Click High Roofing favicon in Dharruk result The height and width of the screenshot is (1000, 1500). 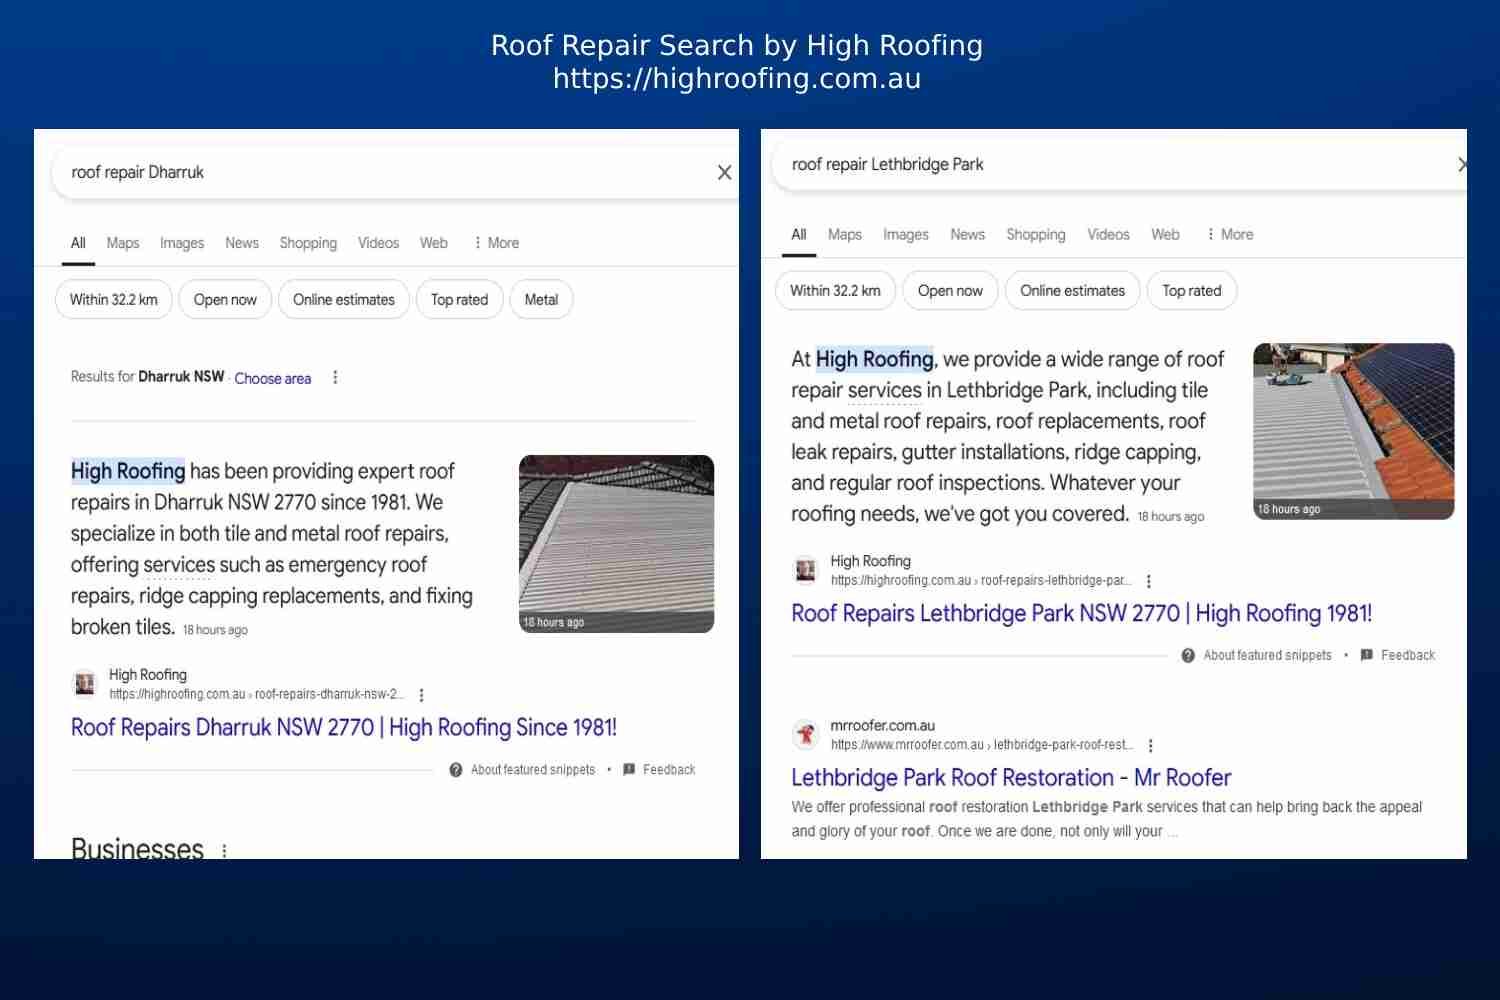(x=85, y=684)
